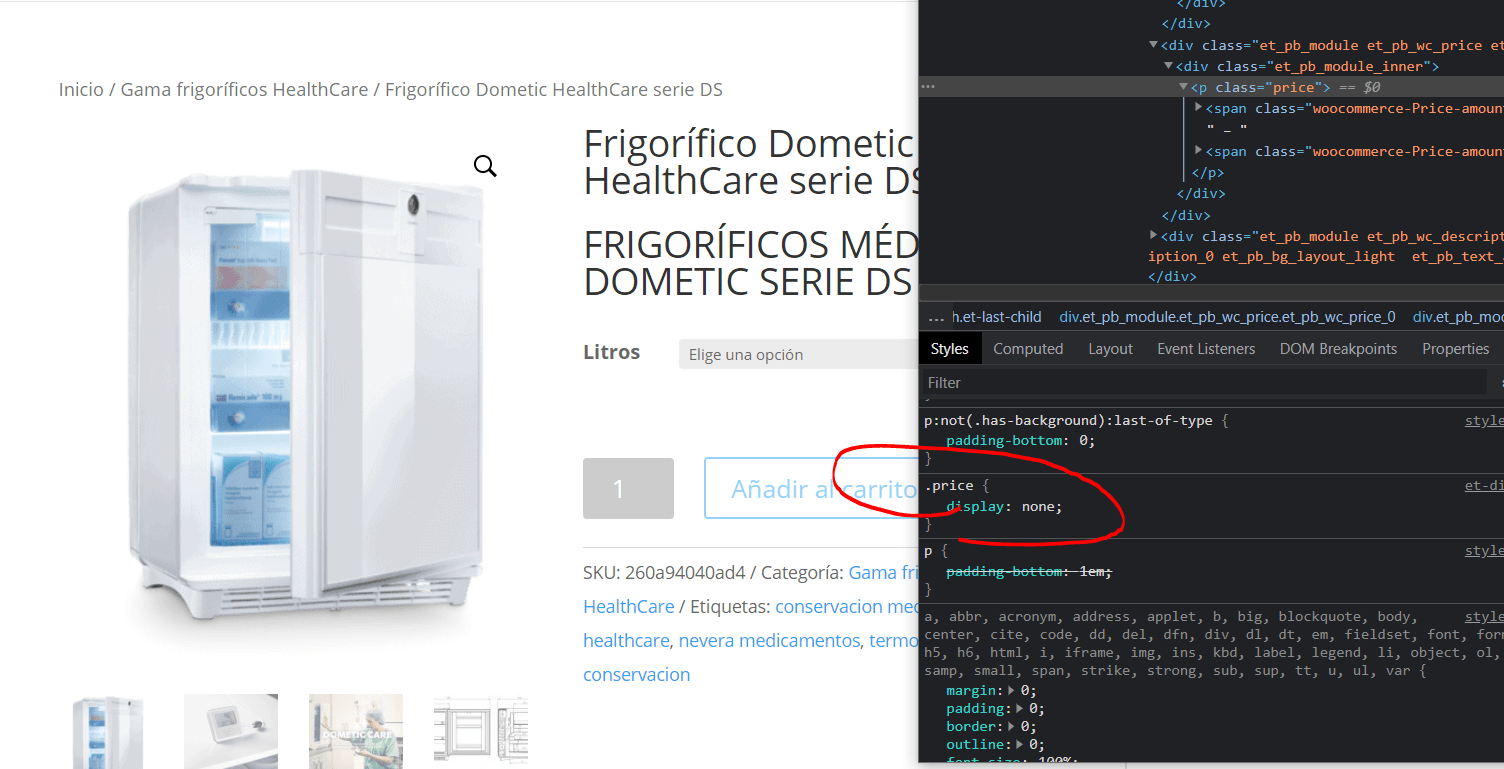1504x769 pixels.
Task: Open stylesheet source link of .price rule
Action: 1484,485
